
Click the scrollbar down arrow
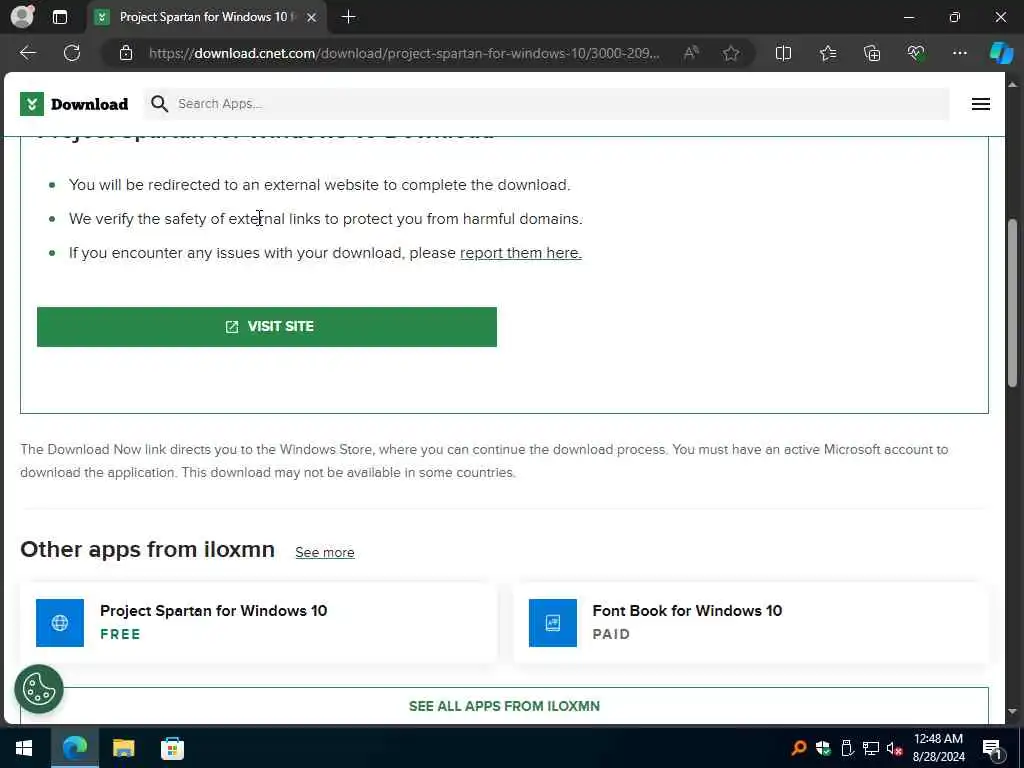point(1012,711)
